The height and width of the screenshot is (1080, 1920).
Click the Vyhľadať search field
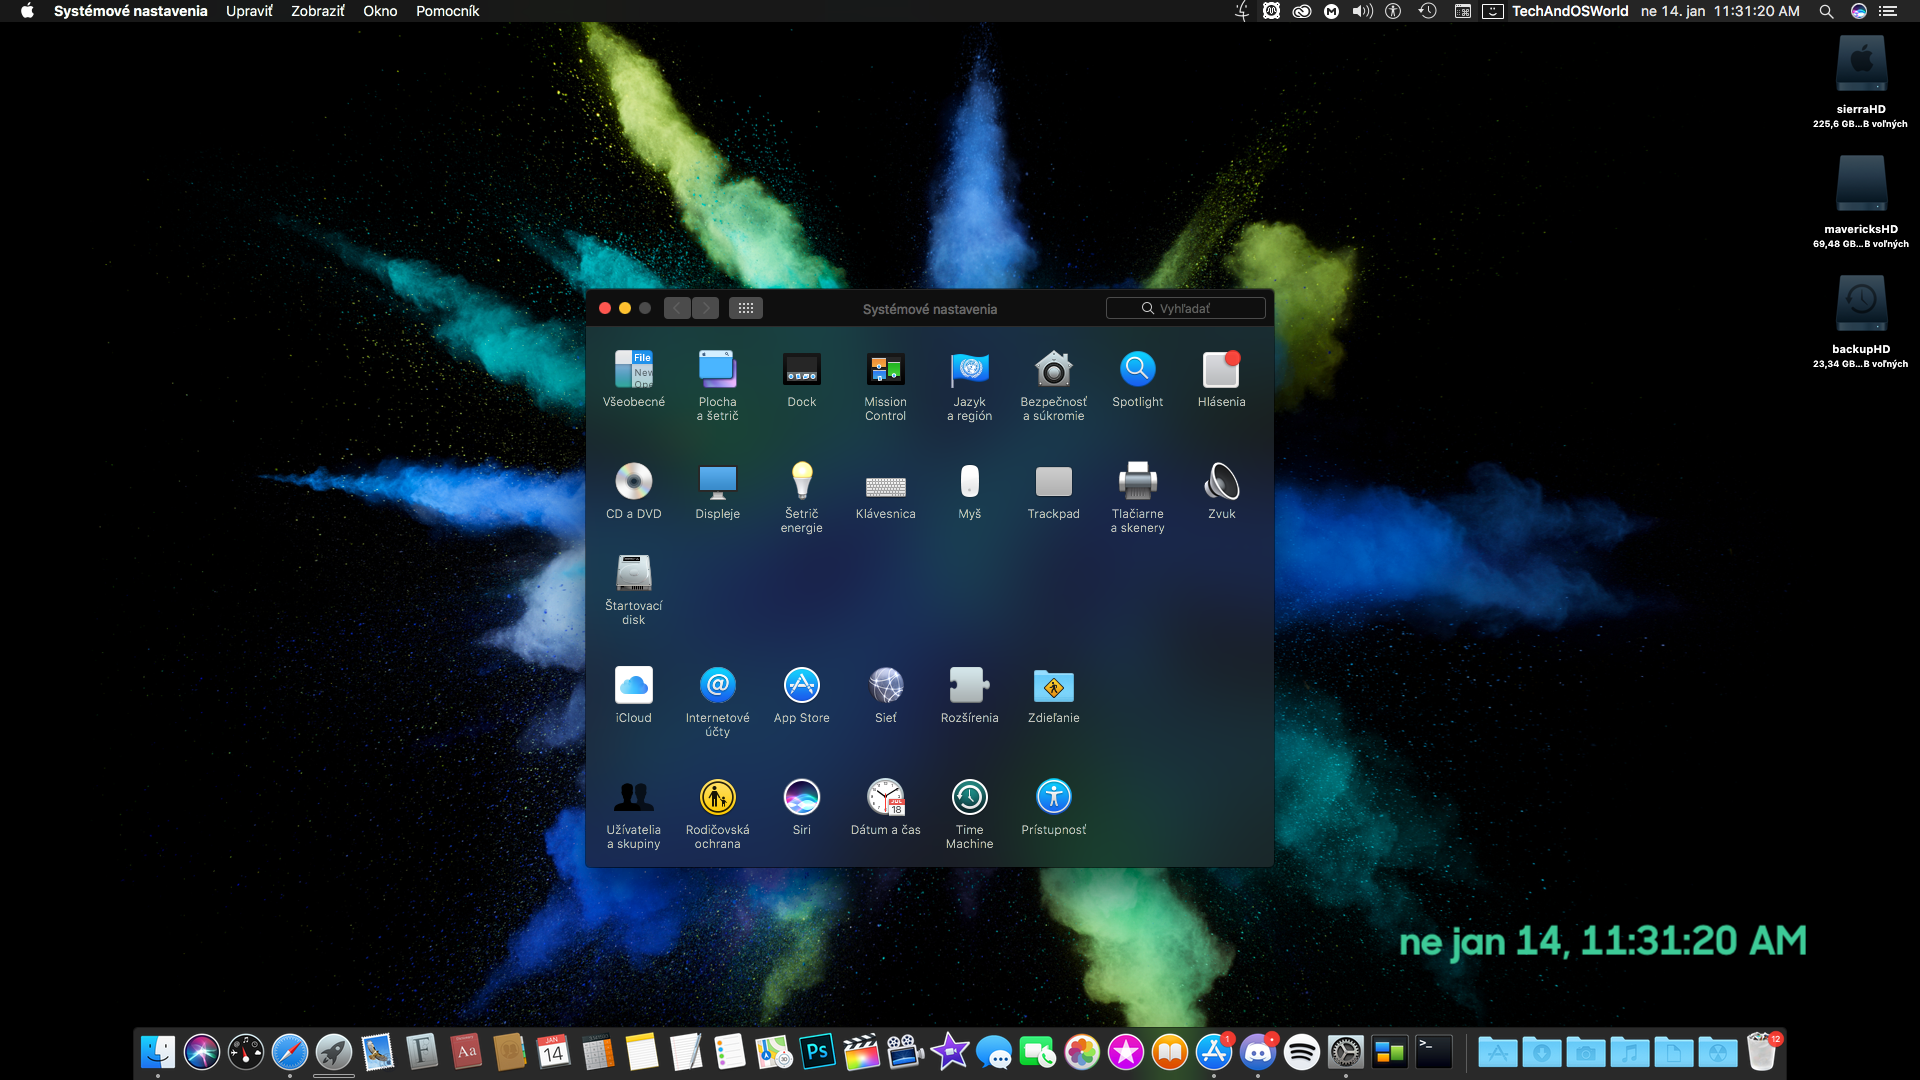click(1185, 308)
